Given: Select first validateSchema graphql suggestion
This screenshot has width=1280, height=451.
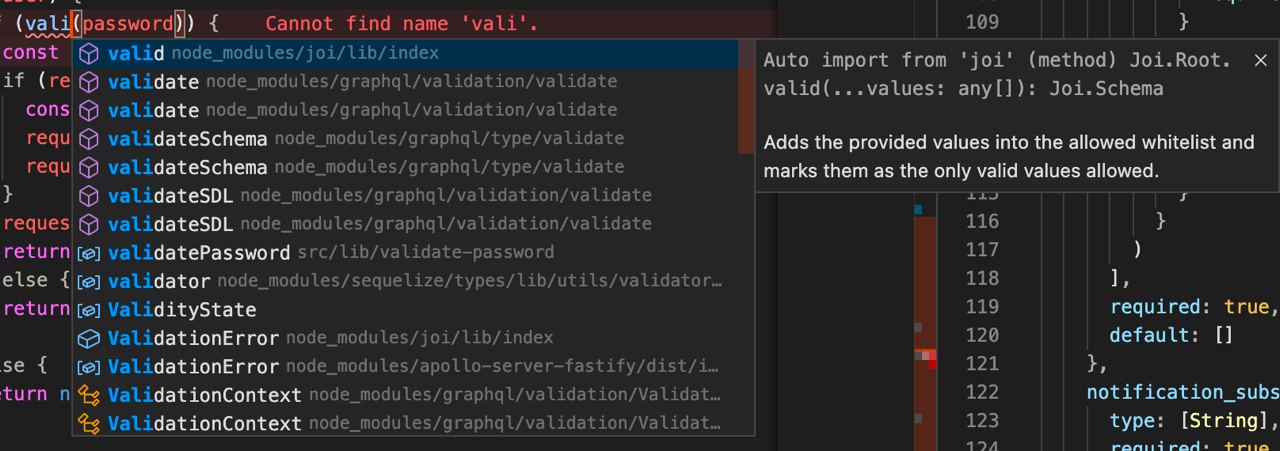Looking at the screenshot, I should [412, 138].
